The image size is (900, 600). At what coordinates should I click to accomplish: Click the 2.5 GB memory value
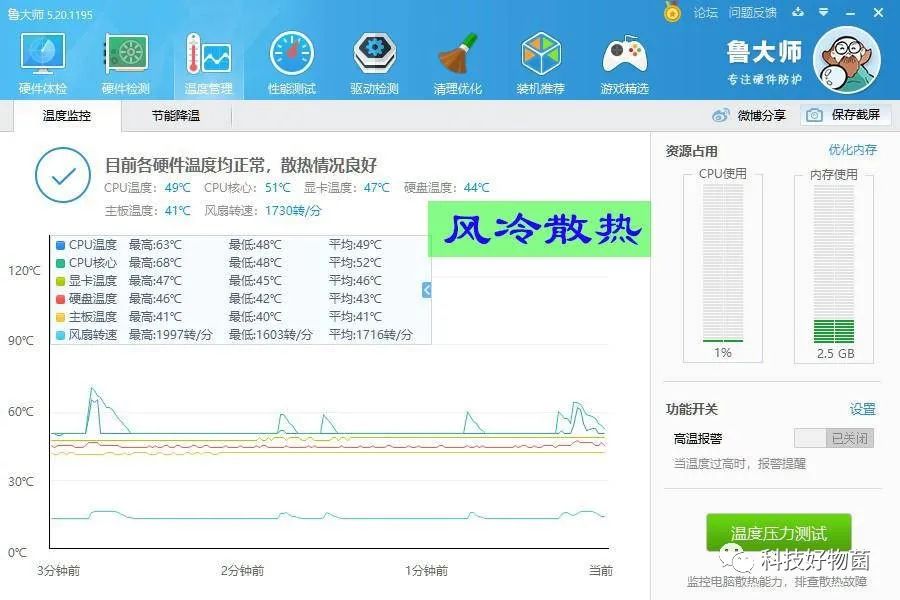click(836, 354)
